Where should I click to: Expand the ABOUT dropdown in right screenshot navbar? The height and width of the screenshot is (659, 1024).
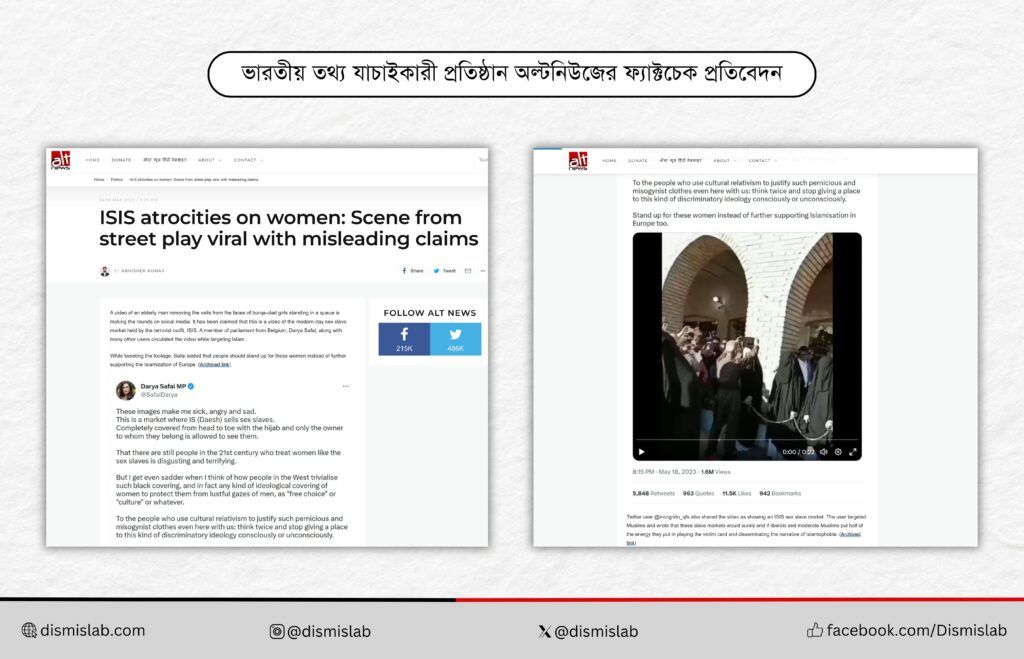click(723, 160)
